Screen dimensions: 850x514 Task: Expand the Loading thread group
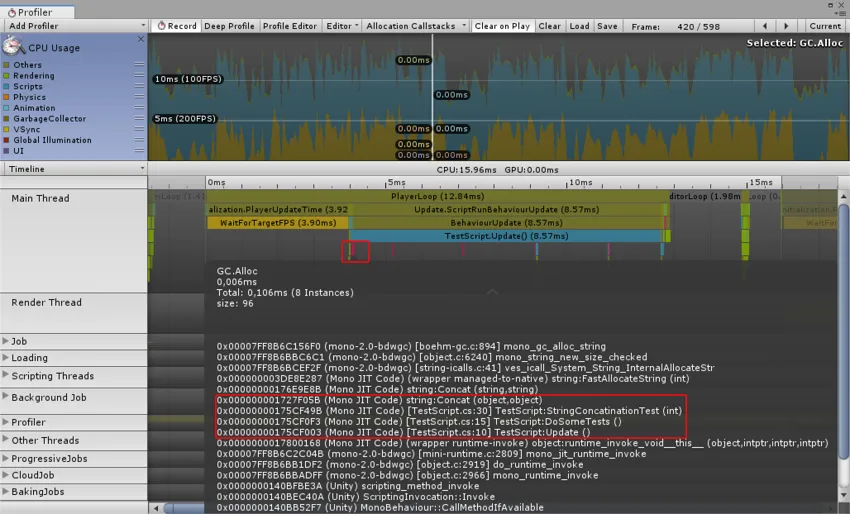click(5, 357)
